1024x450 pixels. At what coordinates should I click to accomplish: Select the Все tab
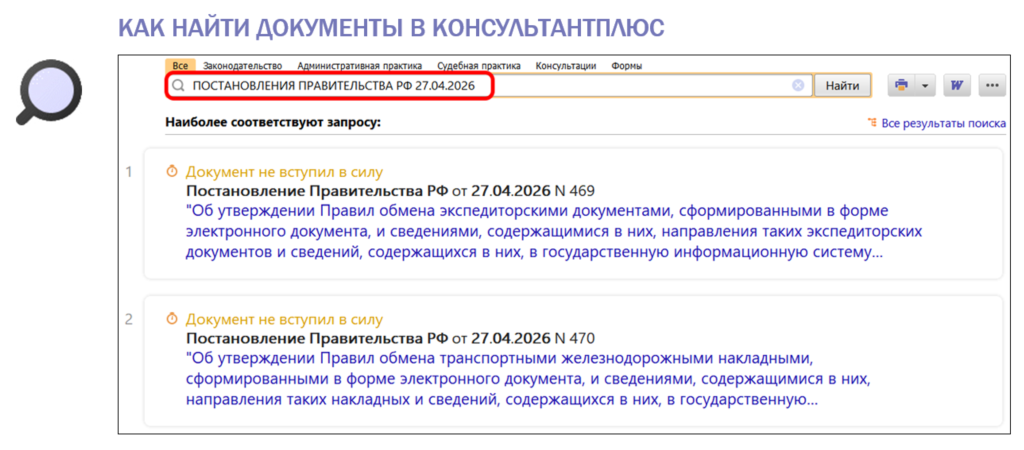point(181,65)
